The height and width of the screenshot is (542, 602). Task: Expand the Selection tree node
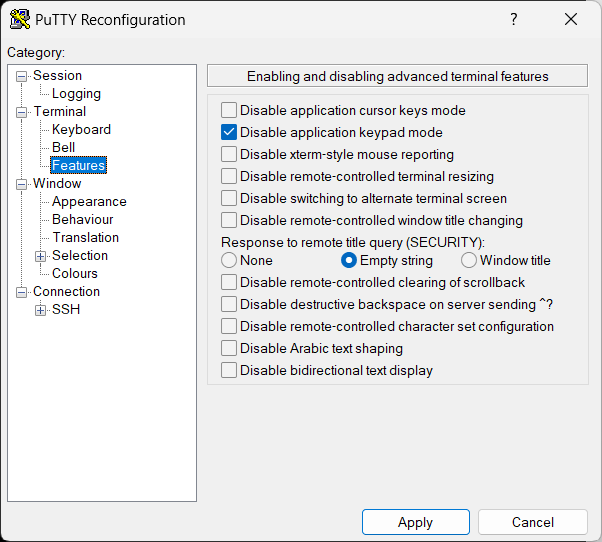click(x=40, y=256)
